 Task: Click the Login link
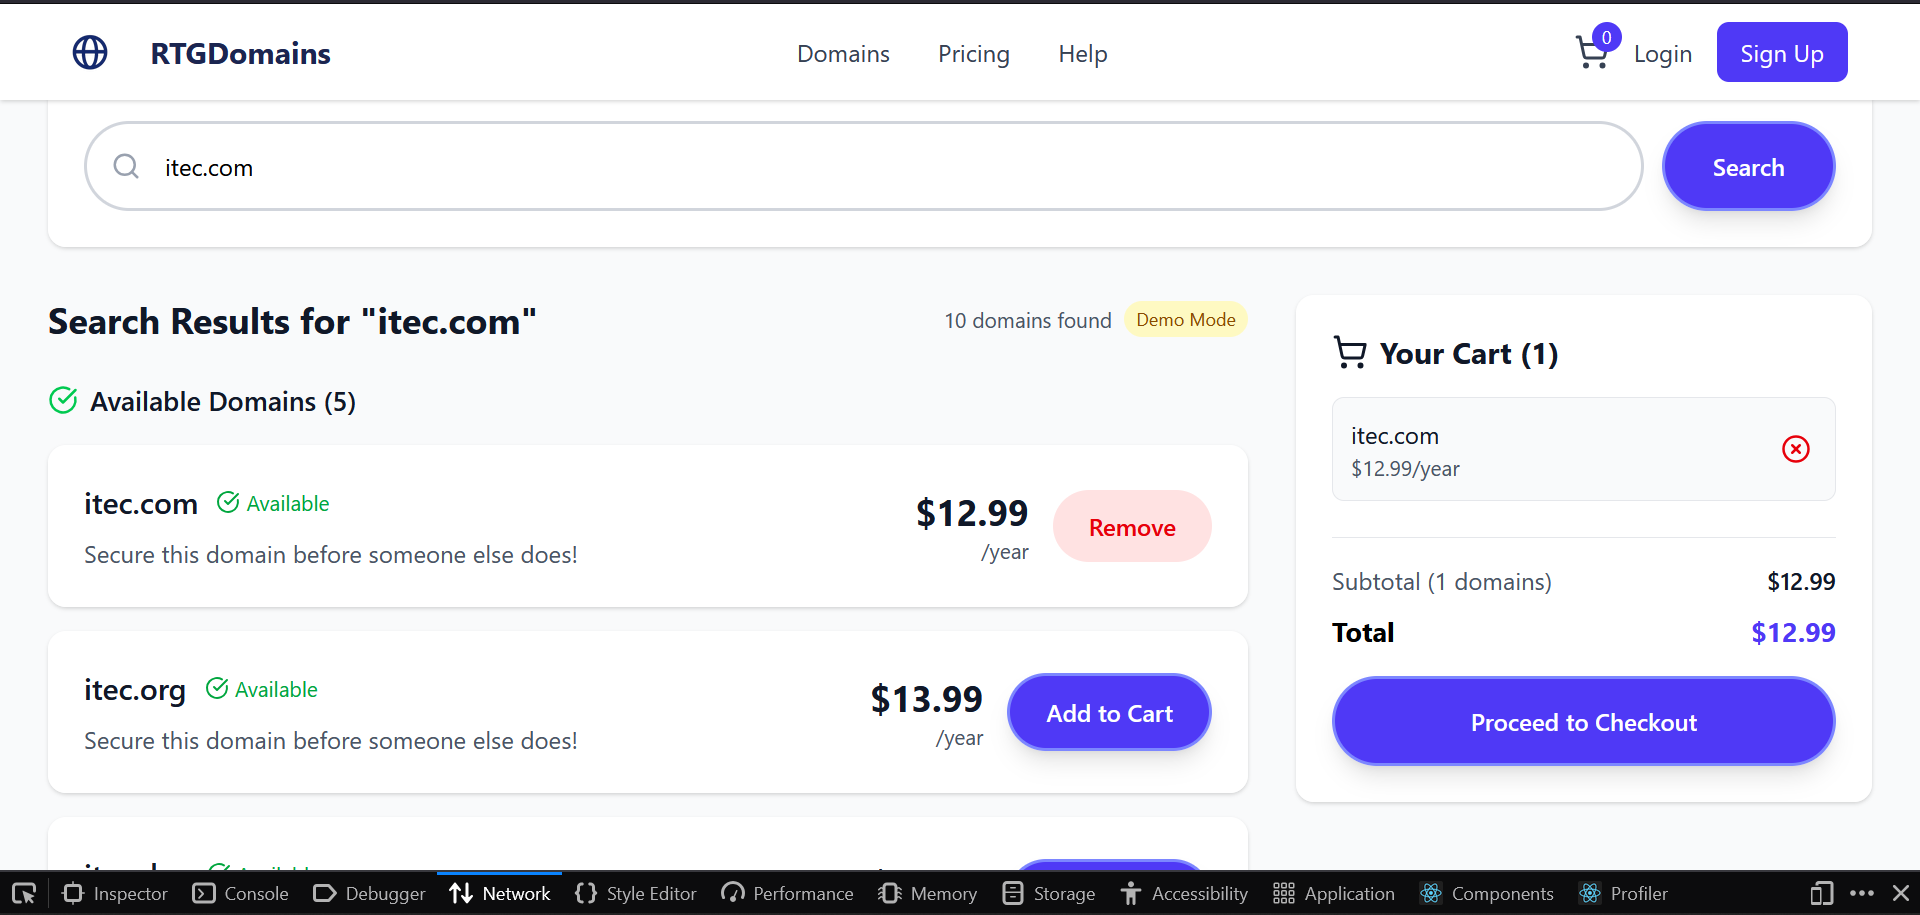(1662, 54)
